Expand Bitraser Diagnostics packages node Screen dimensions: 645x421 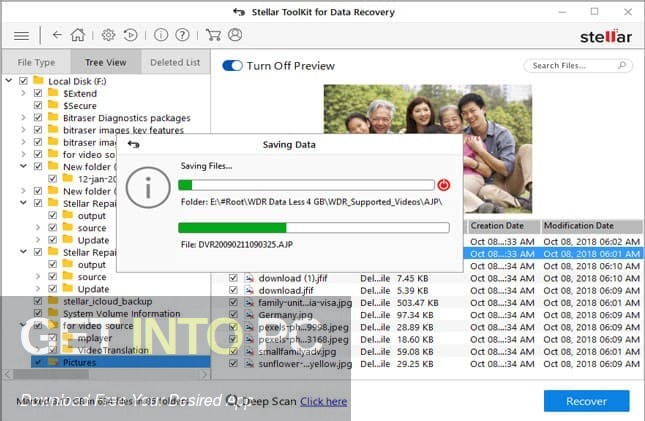23,118
